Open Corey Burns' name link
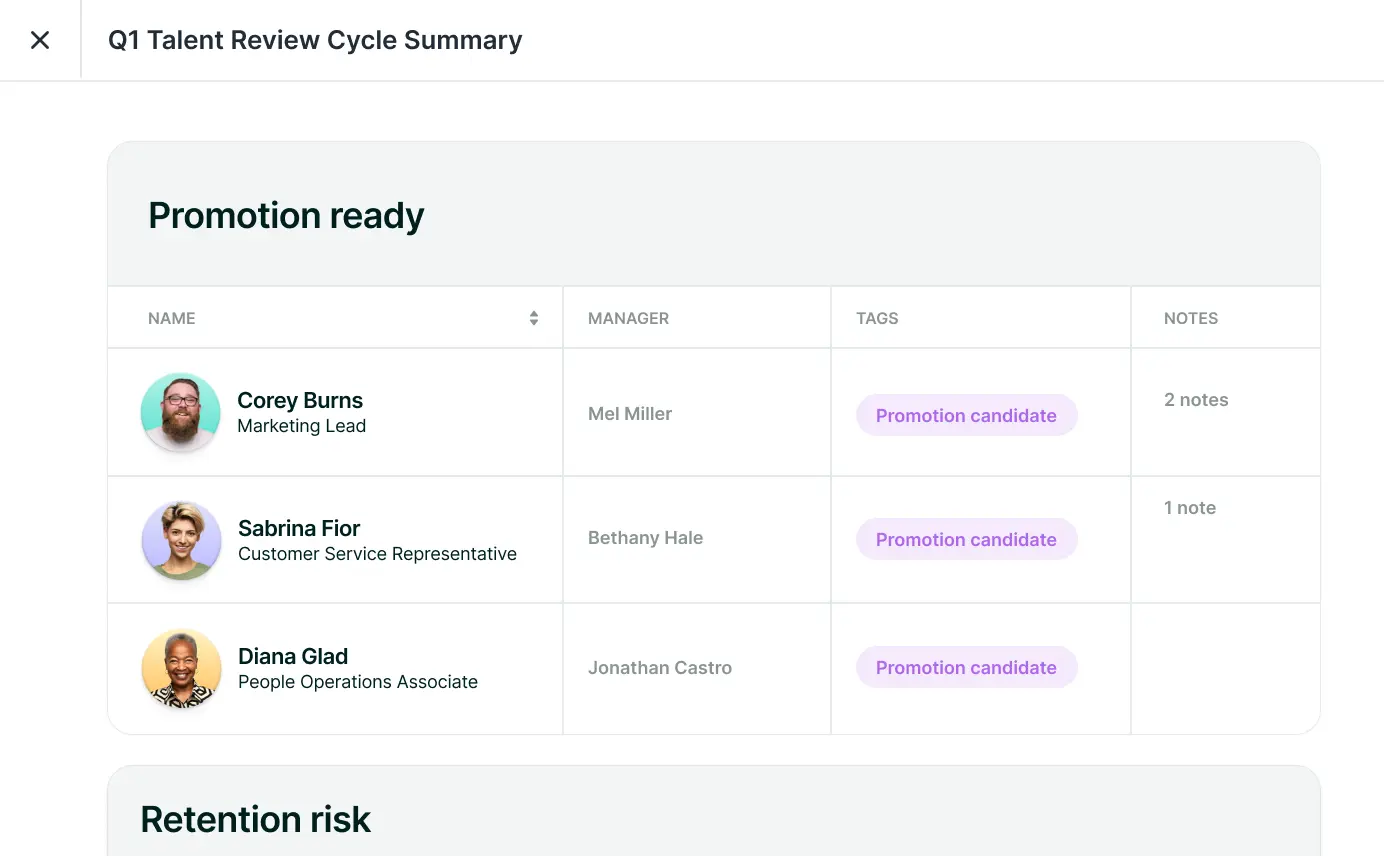The height and width of the screenshot is (856, 1384). (300, 400)
